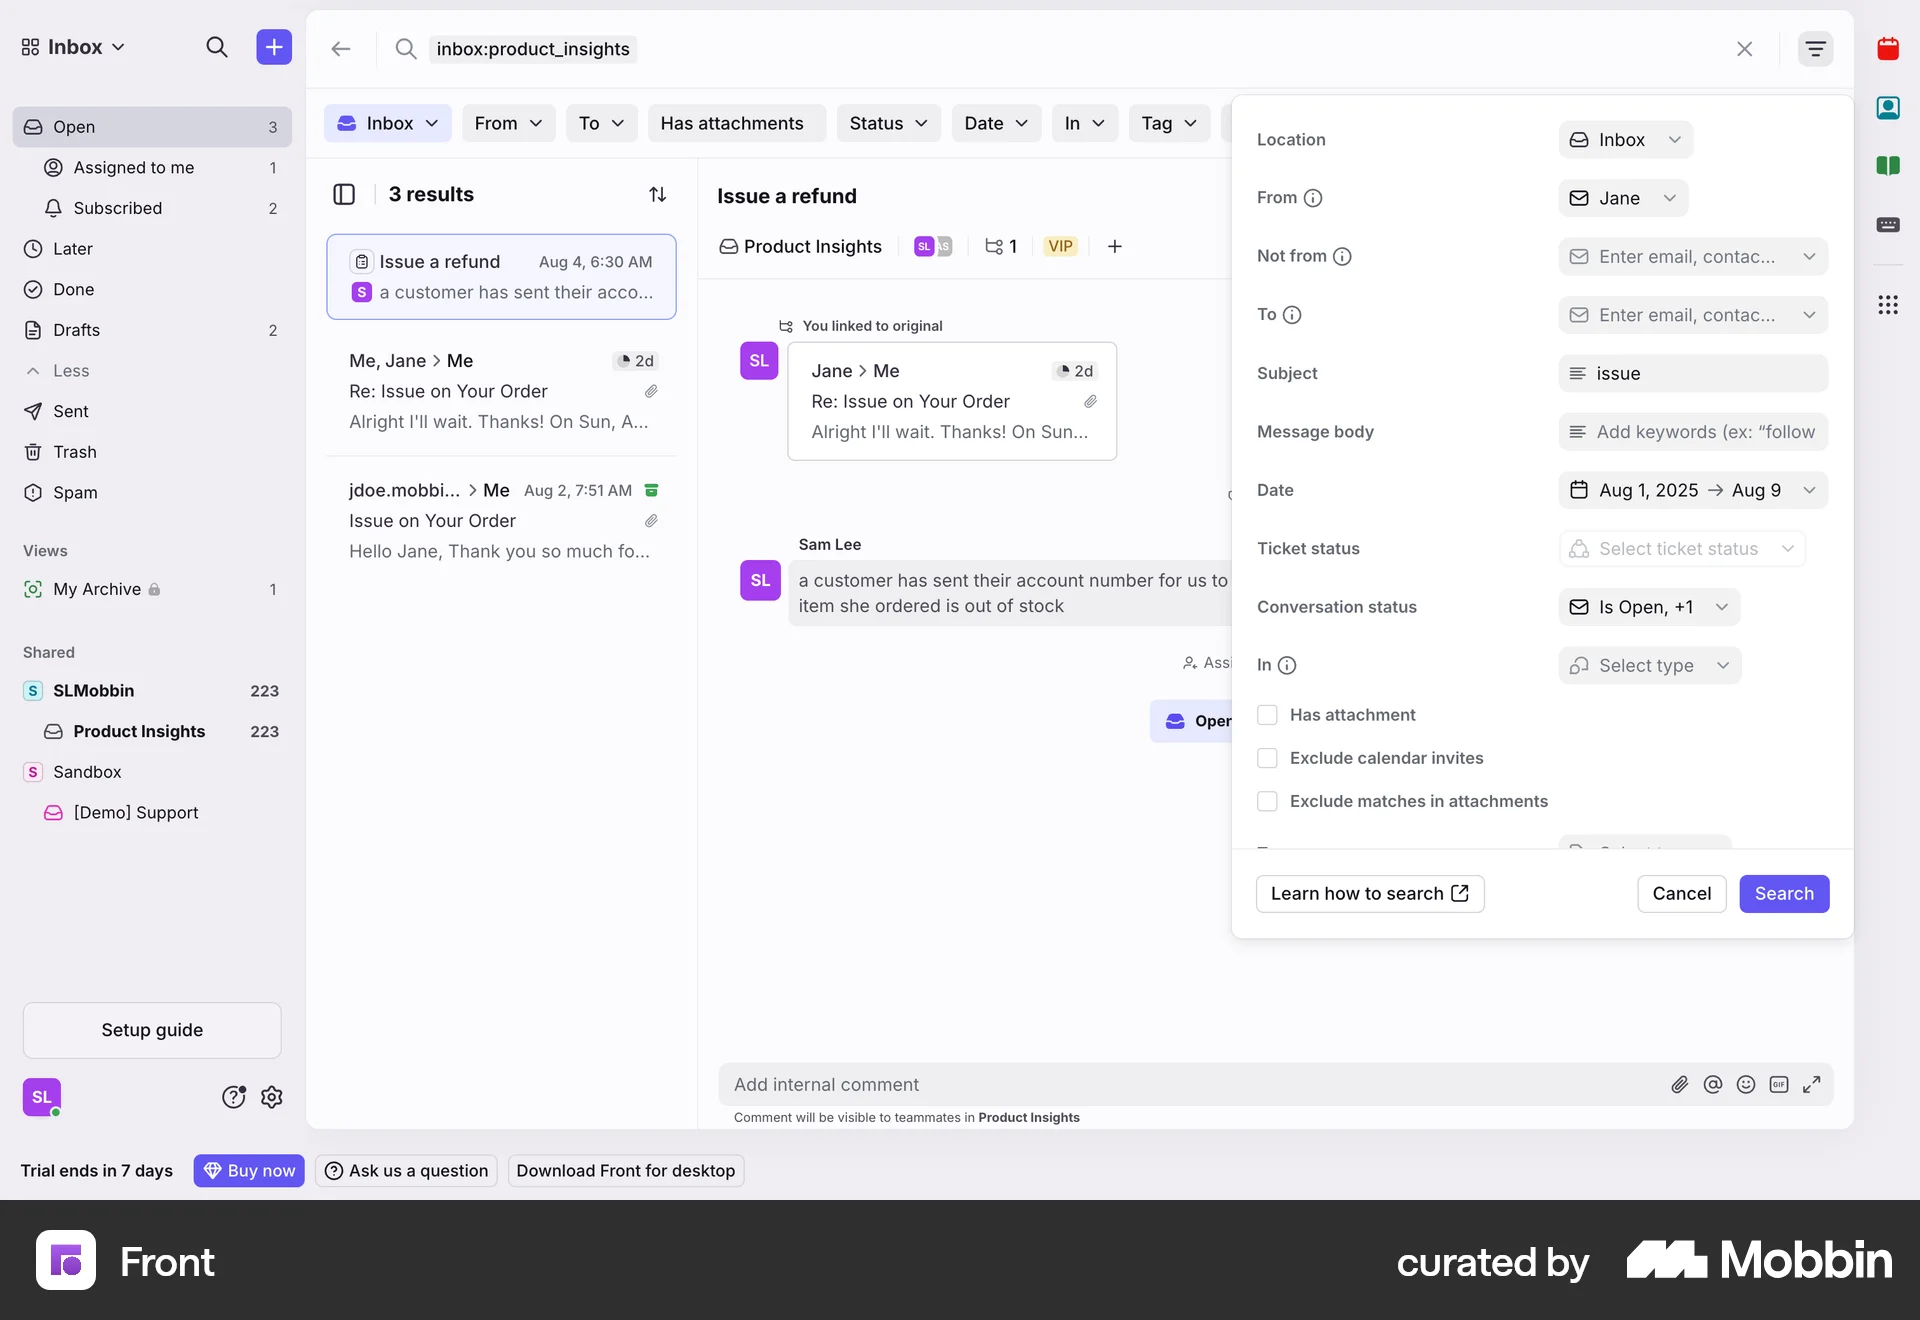
Task: Switch to the Assigned to me view
Action: coord(134,167)
